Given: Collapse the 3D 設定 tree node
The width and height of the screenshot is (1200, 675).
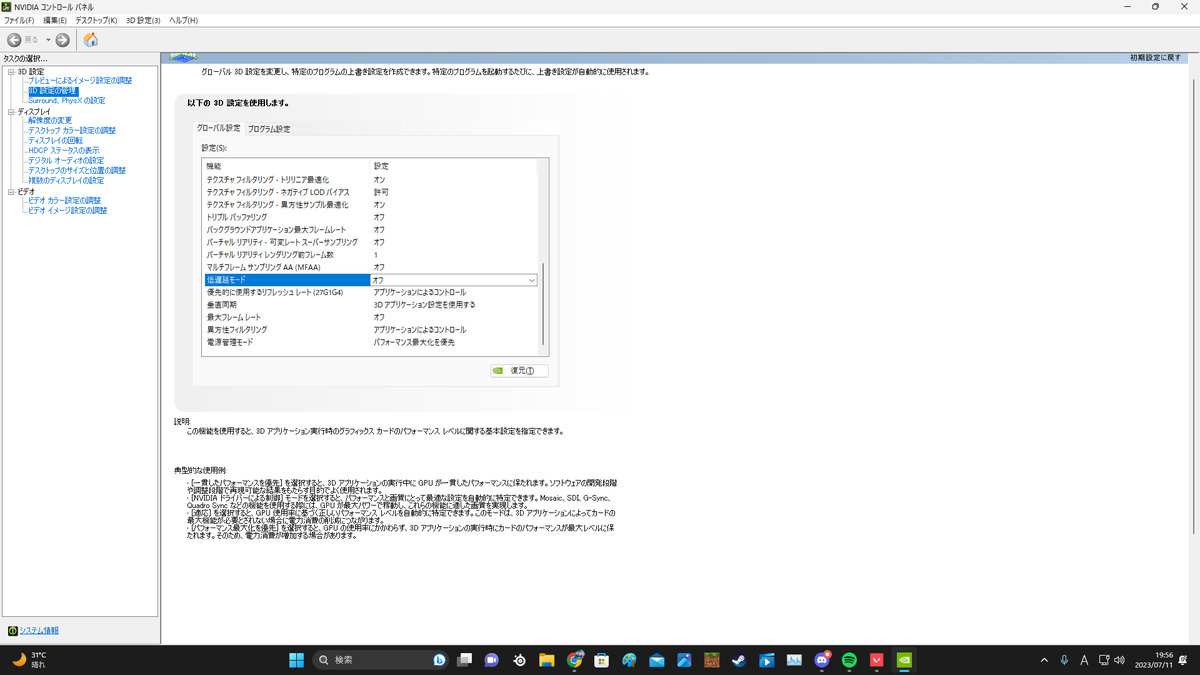Looking at the screenshot, I should point(11,72).
